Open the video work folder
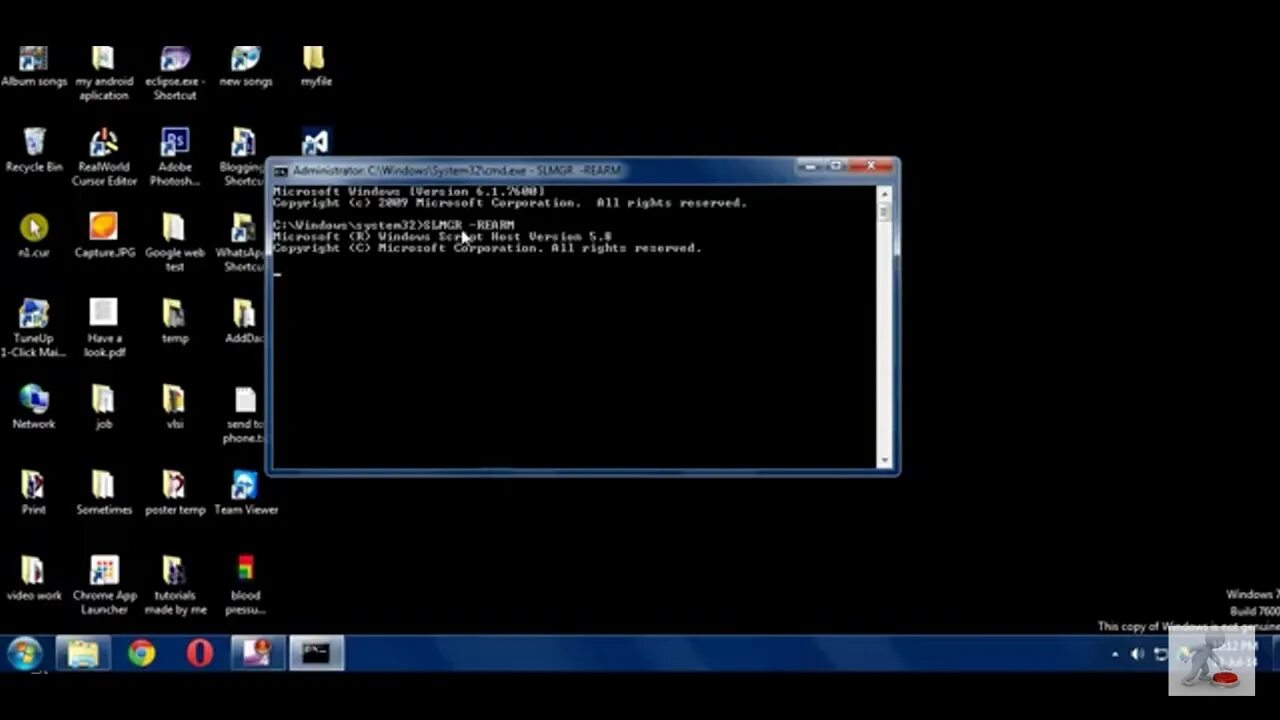This screenshot has height=720, width=1280. (34, 579)
